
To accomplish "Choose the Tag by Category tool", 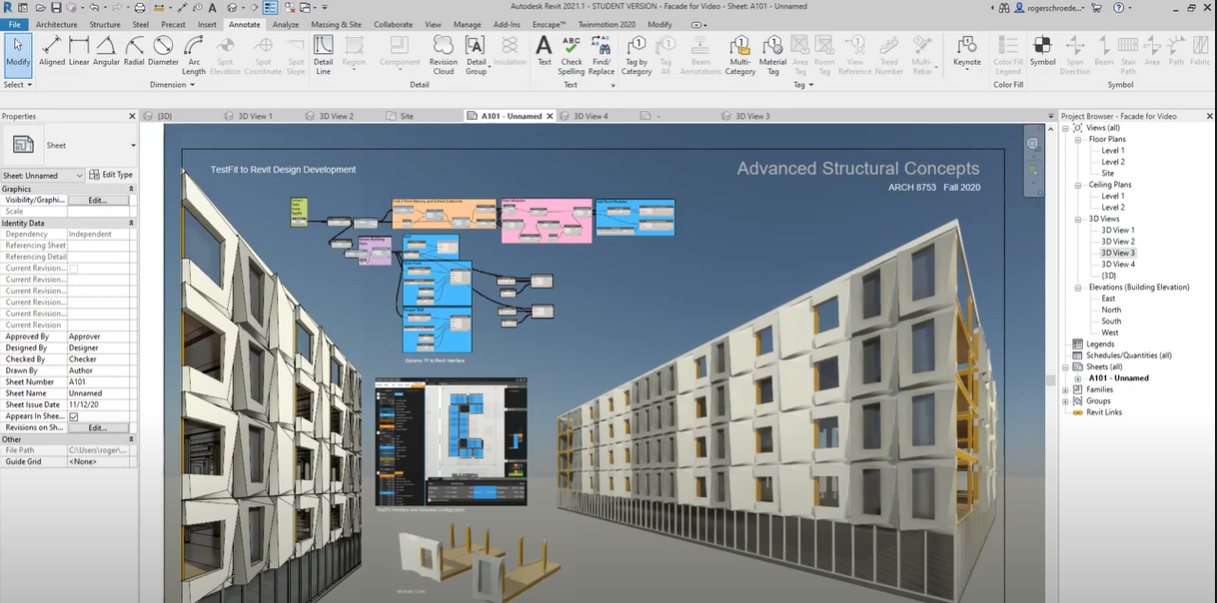I will click(x=636, y=52).
